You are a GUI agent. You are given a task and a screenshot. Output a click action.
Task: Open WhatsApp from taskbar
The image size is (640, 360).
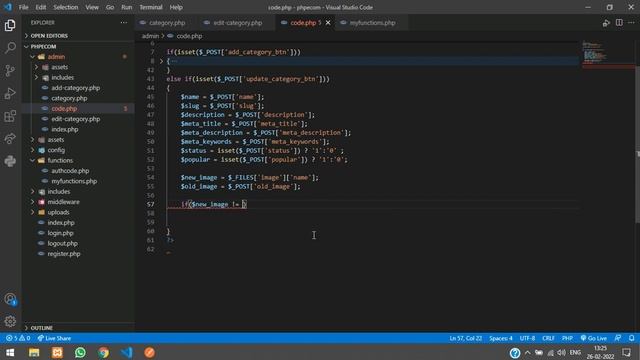(80, 352)
